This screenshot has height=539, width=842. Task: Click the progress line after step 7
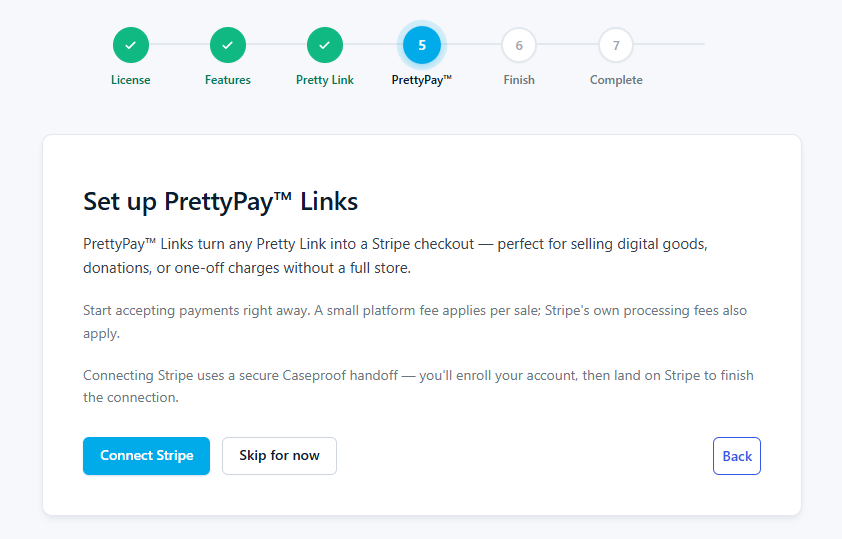(x=669, y=44)
